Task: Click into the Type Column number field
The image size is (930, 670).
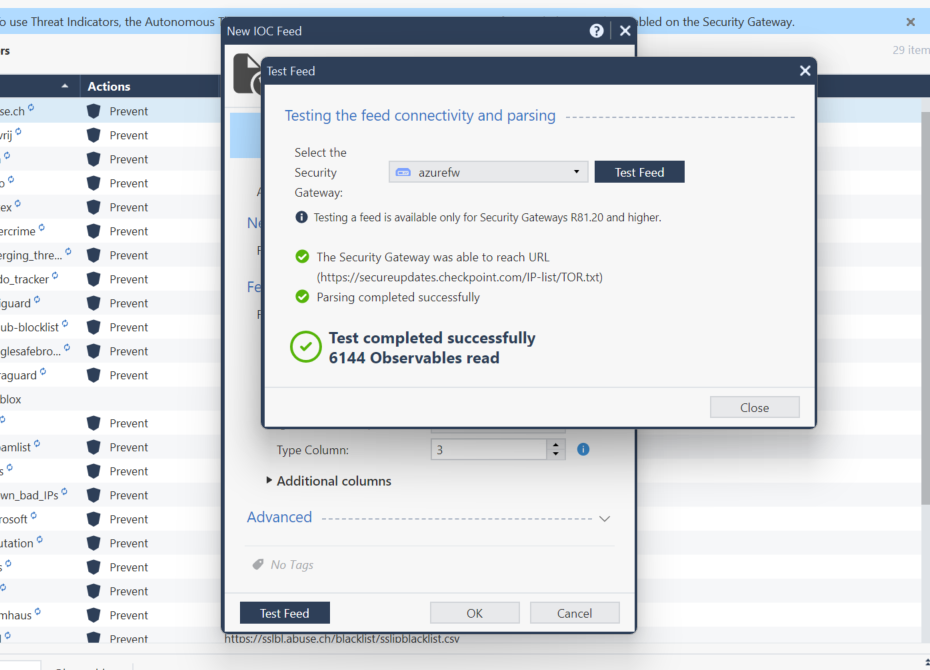Action: 488,450
